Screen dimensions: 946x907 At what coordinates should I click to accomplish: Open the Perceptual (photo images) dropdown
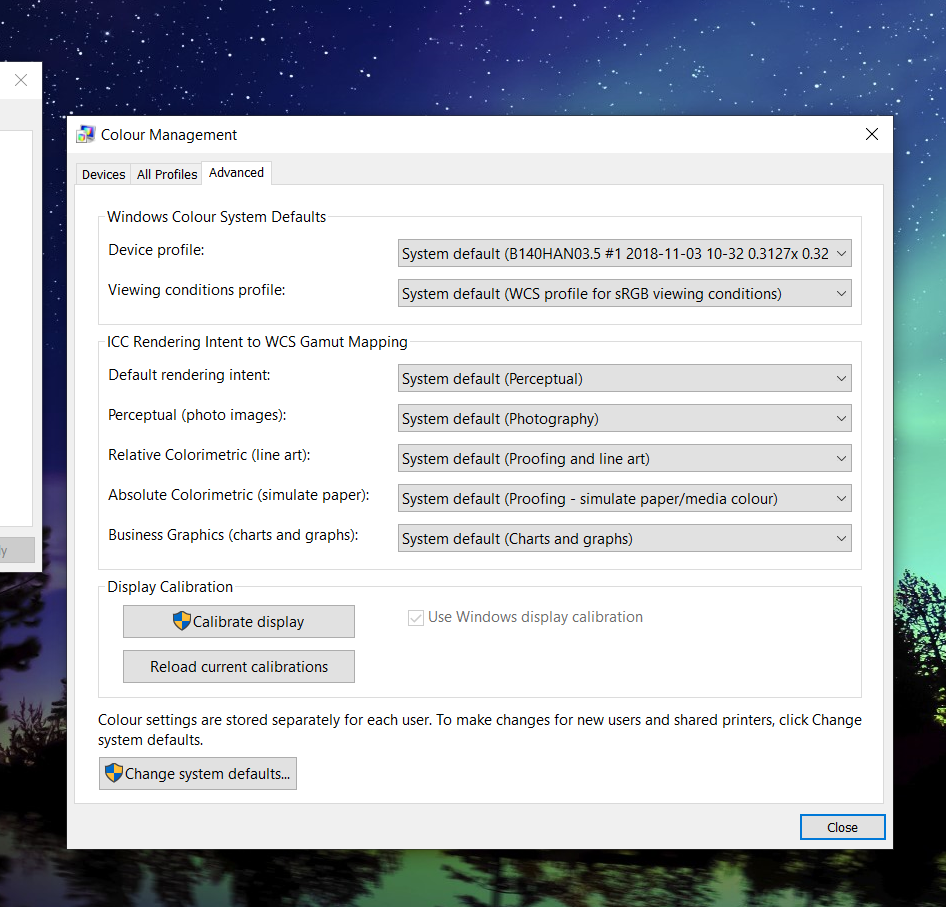624,418
